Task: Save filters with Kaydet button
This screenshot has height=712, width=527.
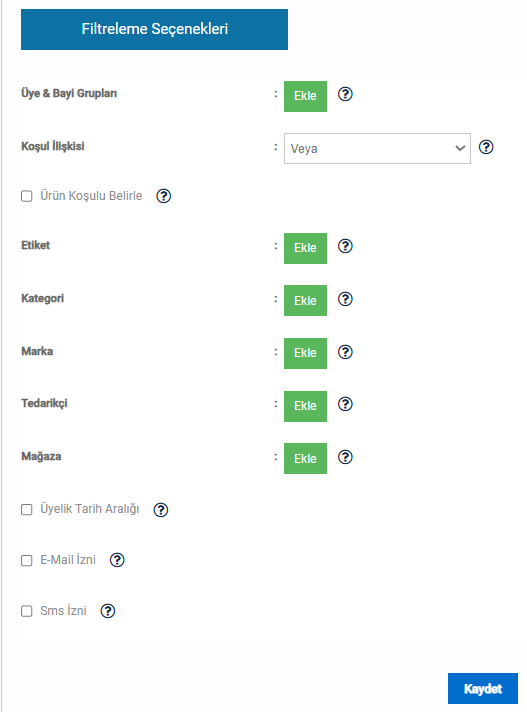Action: click(483, 688)
